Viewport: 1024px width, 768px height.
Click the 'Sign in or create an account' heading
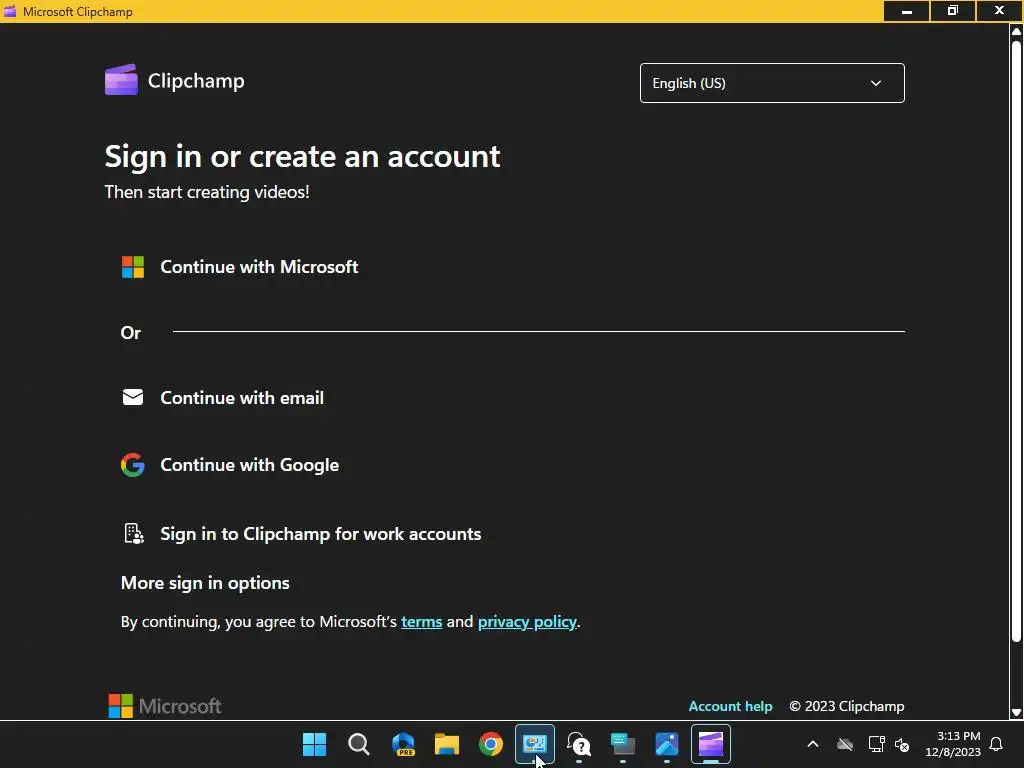click(x=302, y=157)
